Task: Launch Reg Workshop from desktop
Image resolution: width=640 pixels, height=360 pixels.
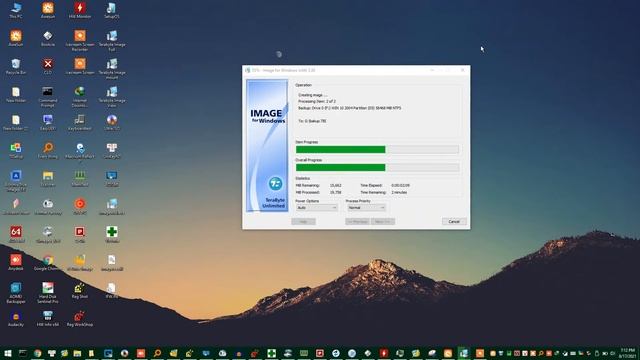Action: pyautogui.click(x=80, y=319)
